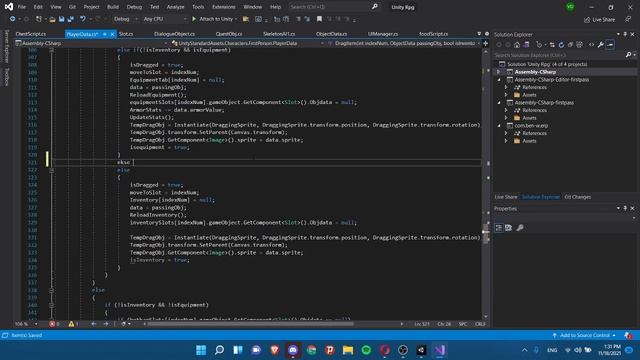640x360 pixels.
Task: Click the Alphabetical sort icon in Properties panel
Action: (509, 228)
